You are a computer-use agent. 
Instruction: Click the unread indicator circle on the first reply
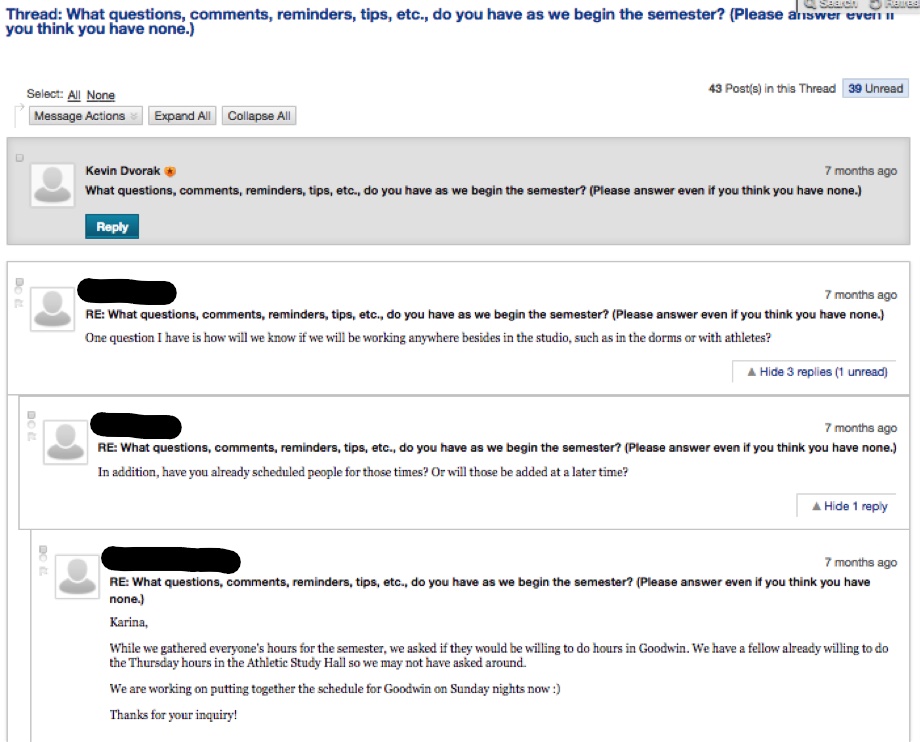click(x=18, y=290)
